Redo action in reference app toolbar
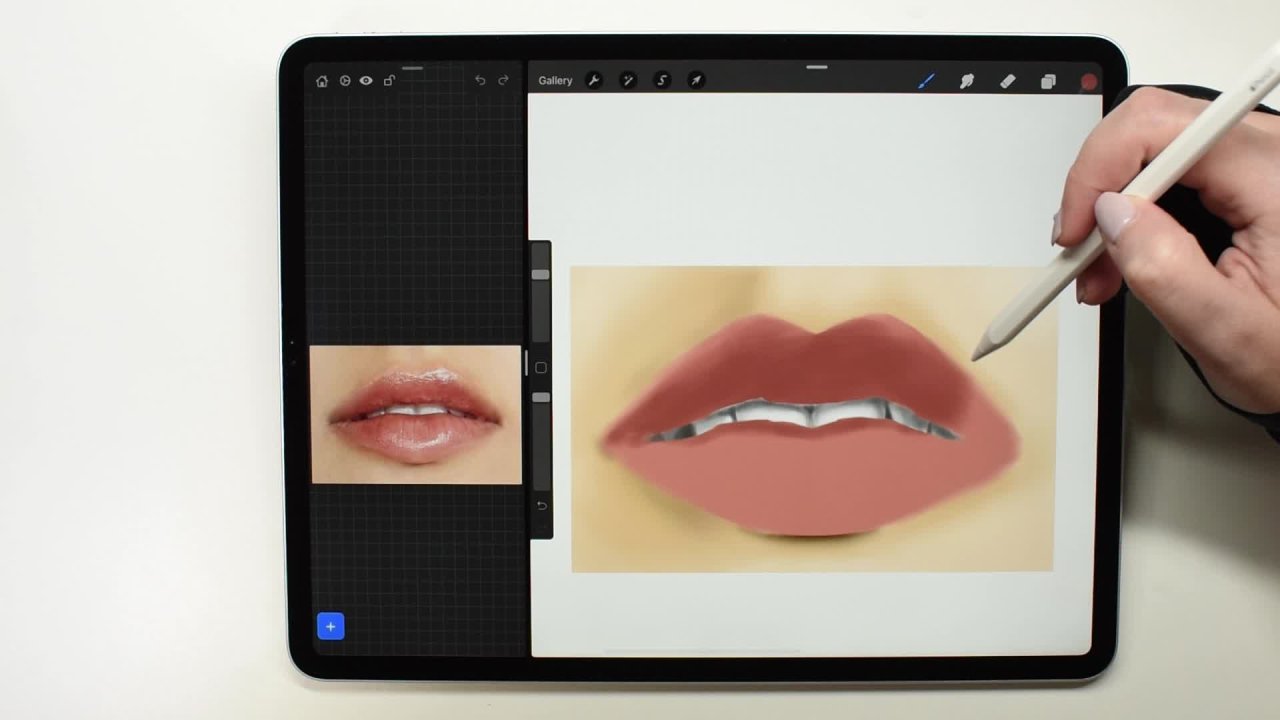1280x720 pixels. 503,81
